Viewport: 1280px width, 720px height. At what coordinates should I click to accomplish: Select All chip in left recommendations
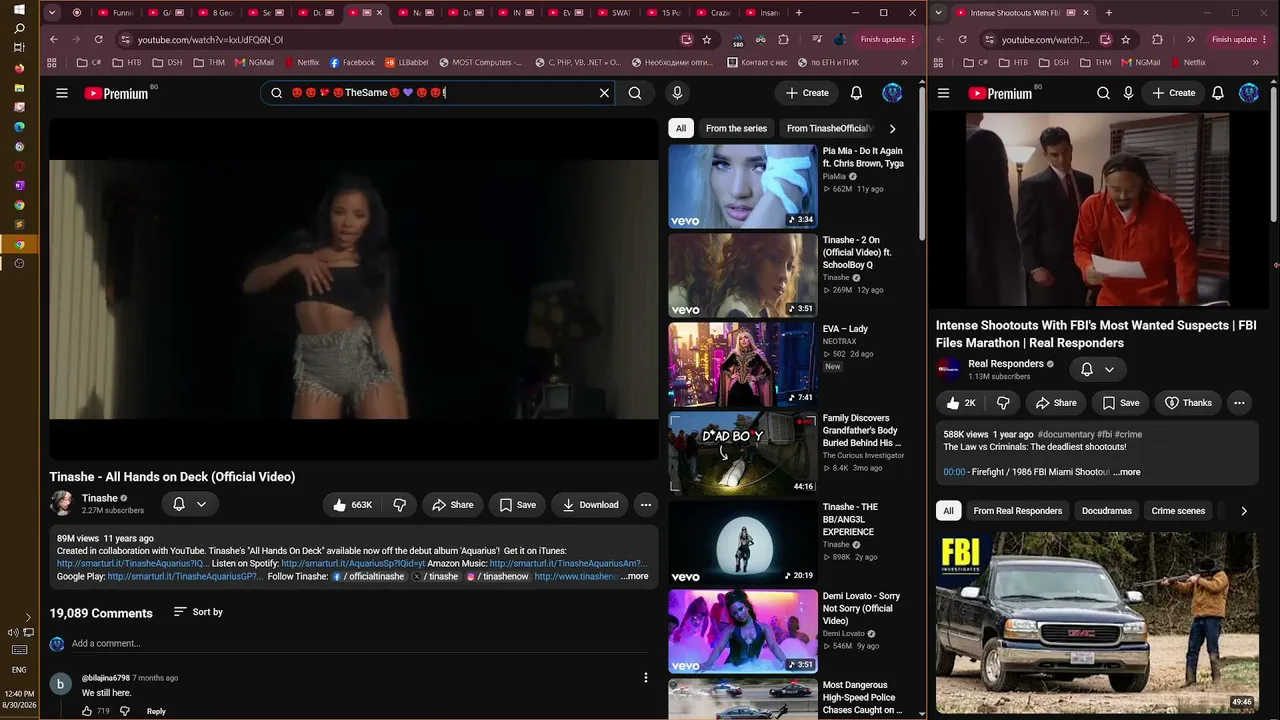(681, 128)
